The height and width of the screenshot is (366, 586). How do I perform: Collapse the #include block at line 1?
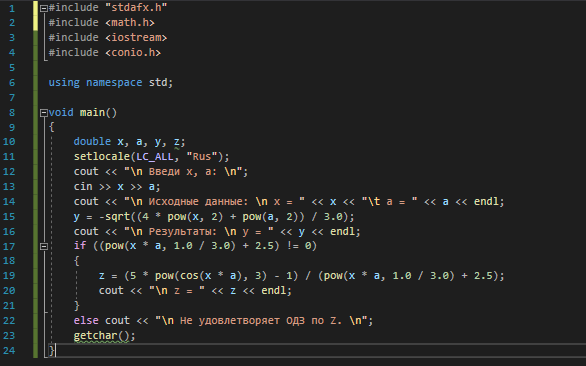click(44, 8)
